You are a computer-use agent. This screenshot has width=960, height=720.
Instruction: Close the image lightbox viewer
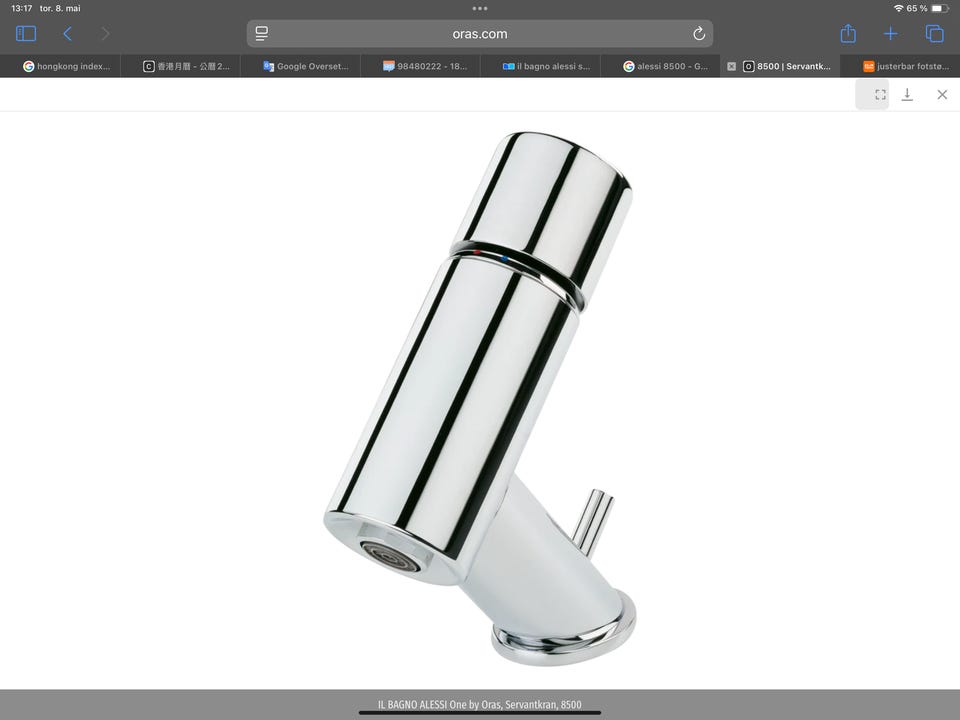pyautogui.click(x=942, y=94)
